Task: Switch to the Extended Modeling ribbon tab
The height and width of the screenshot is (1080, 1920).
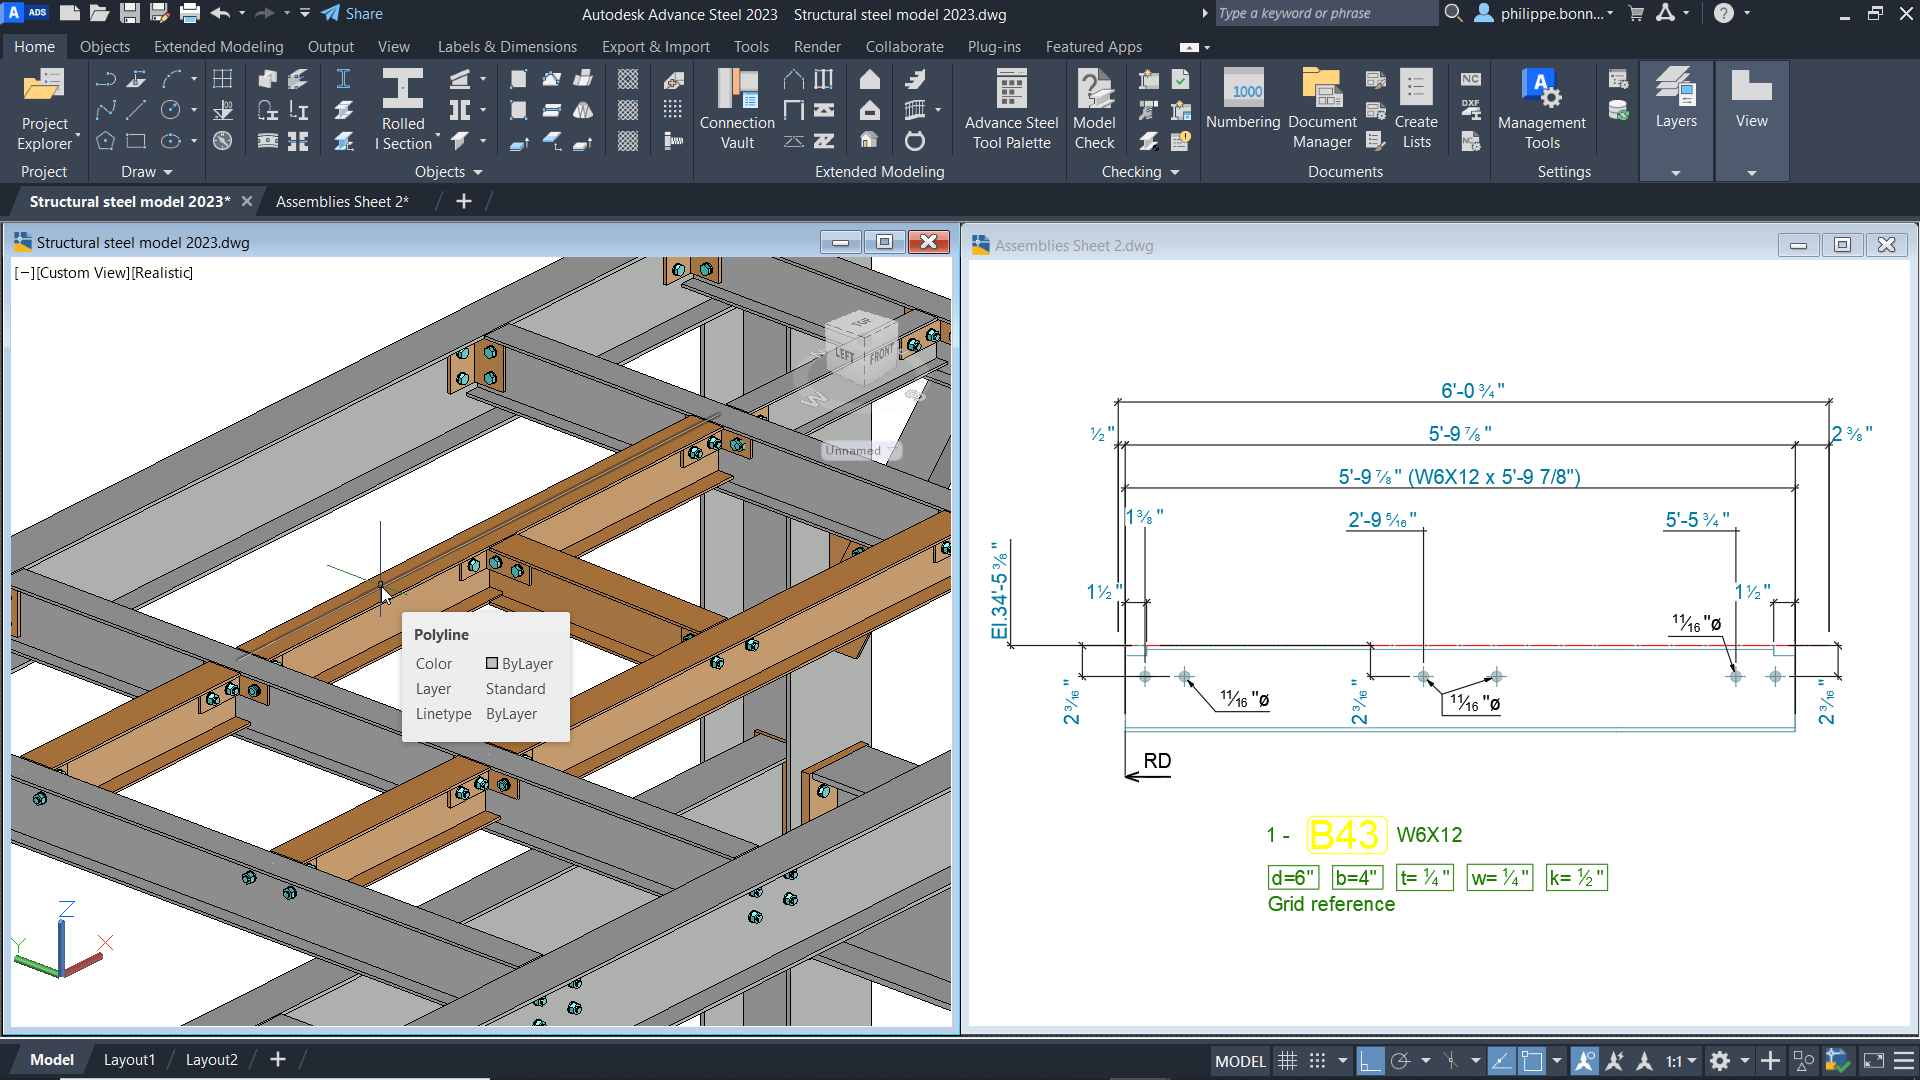Action: click(218, 47)
